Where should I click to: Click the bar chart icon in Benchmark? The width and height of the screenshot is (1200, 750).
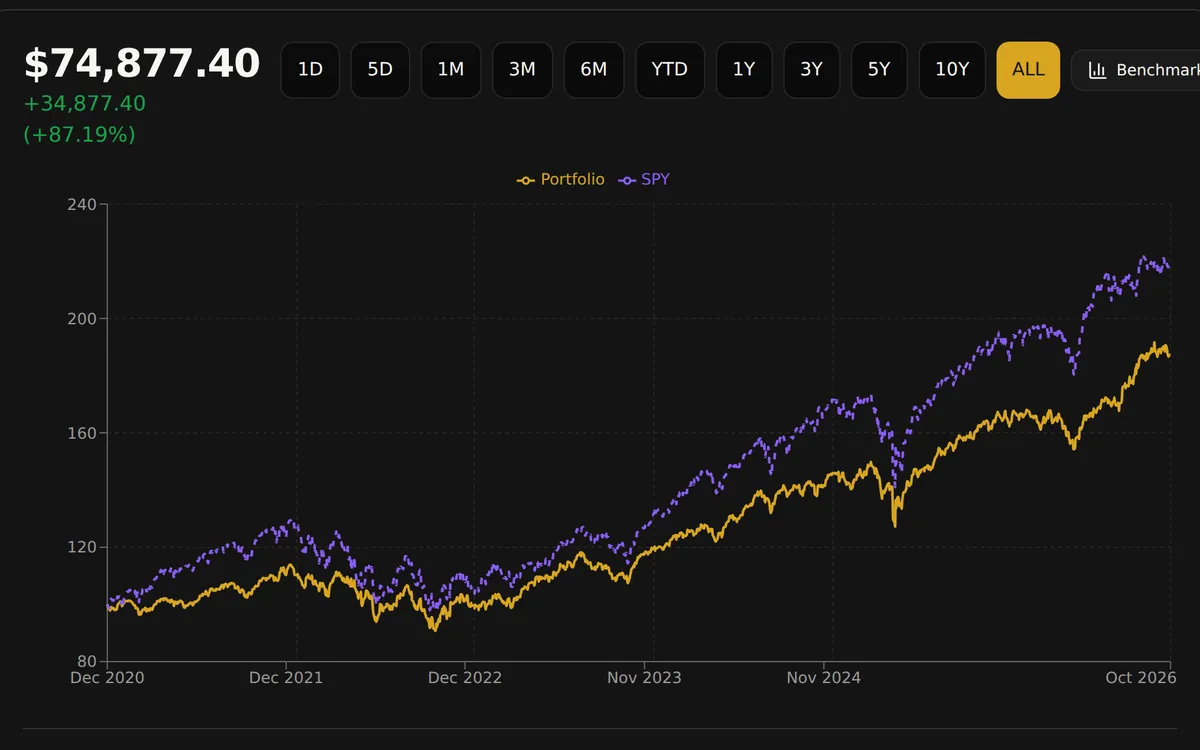(1097, 70)
